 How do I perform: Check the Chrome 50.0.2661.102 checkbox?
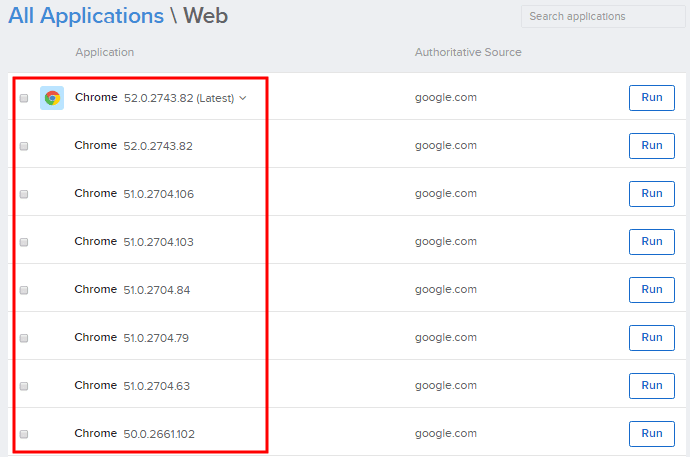click(24, 434)
